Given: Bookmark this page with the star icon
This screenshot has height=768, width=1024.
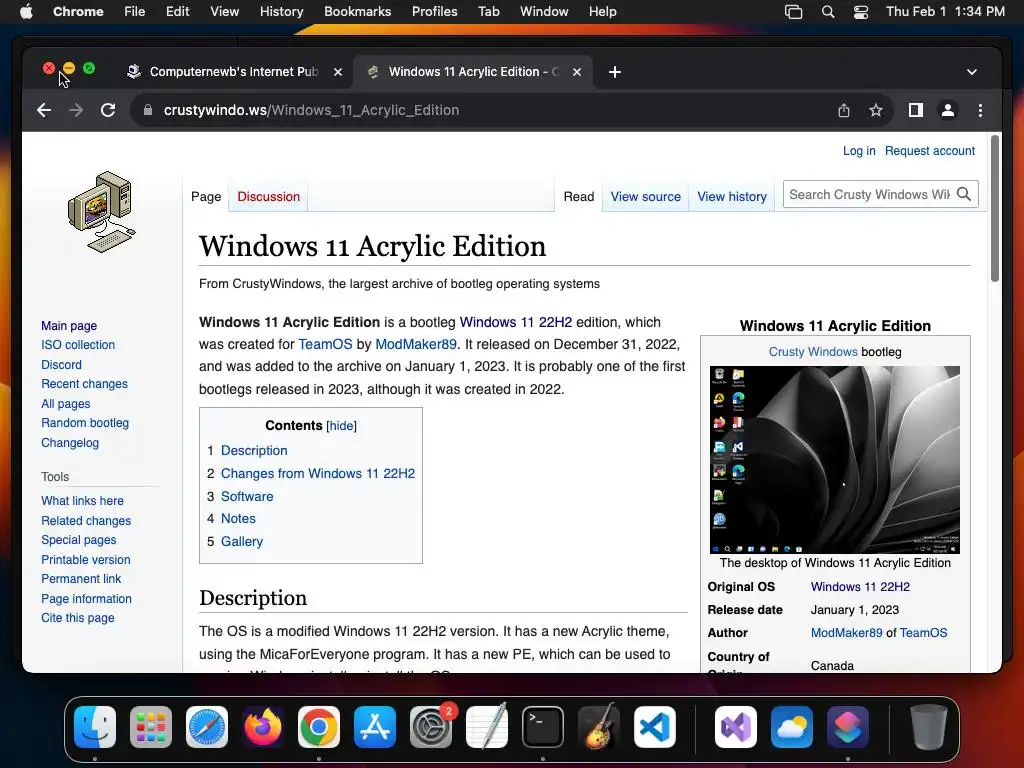Looking at the screenshot, I should 876,110.
